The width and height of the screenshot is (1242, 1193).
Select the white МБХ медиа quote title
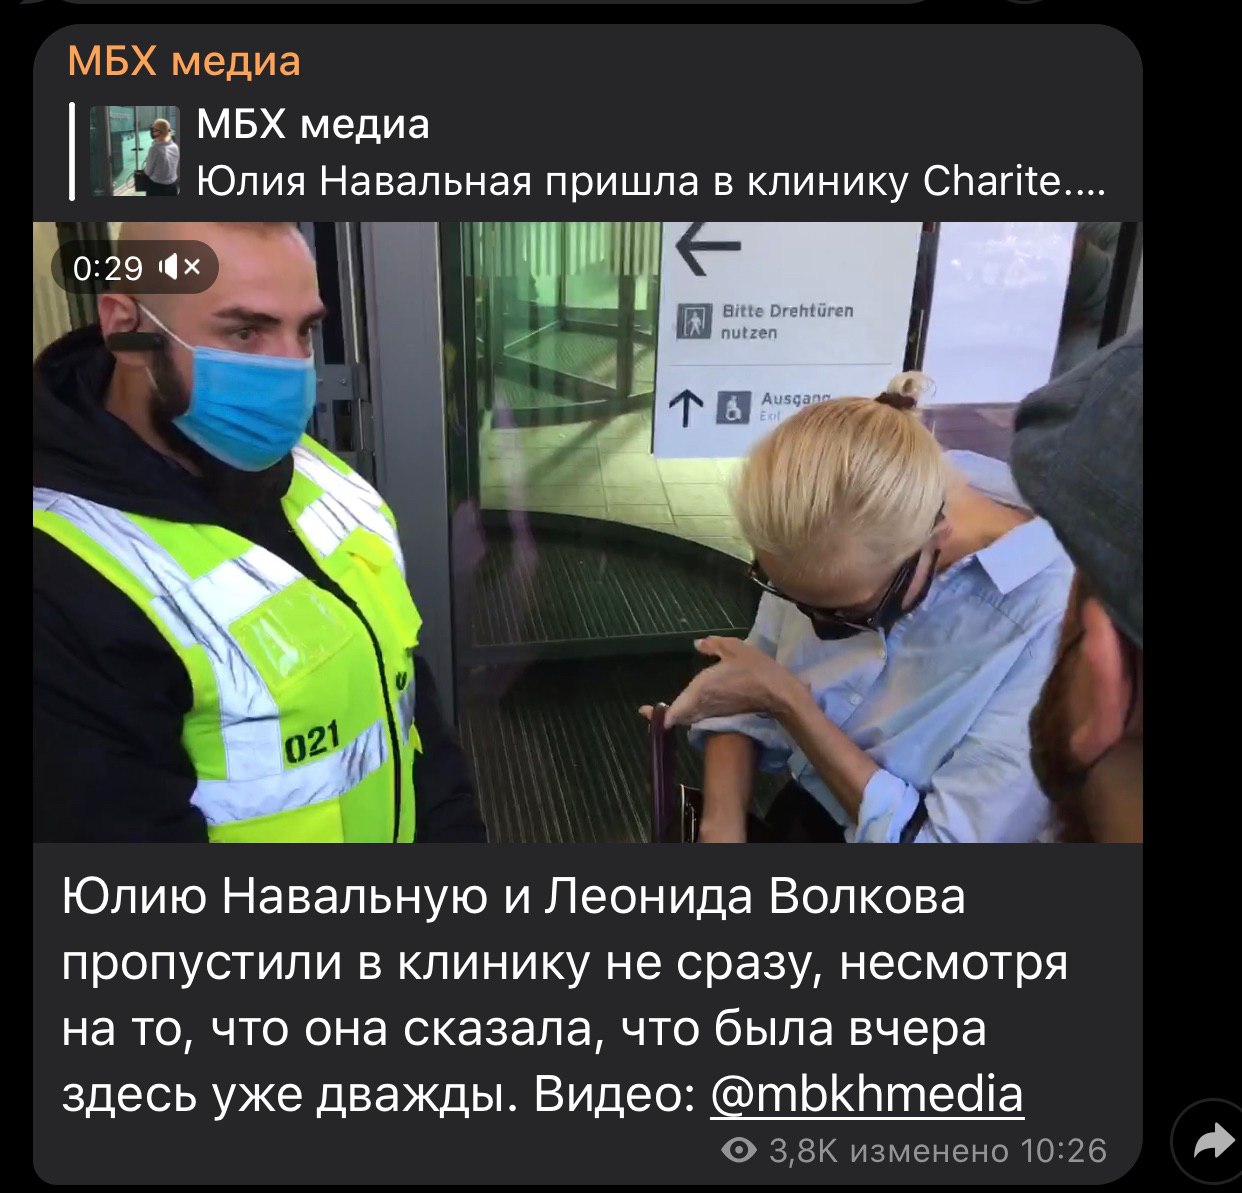pyautogui.click(x=313, y=125)
